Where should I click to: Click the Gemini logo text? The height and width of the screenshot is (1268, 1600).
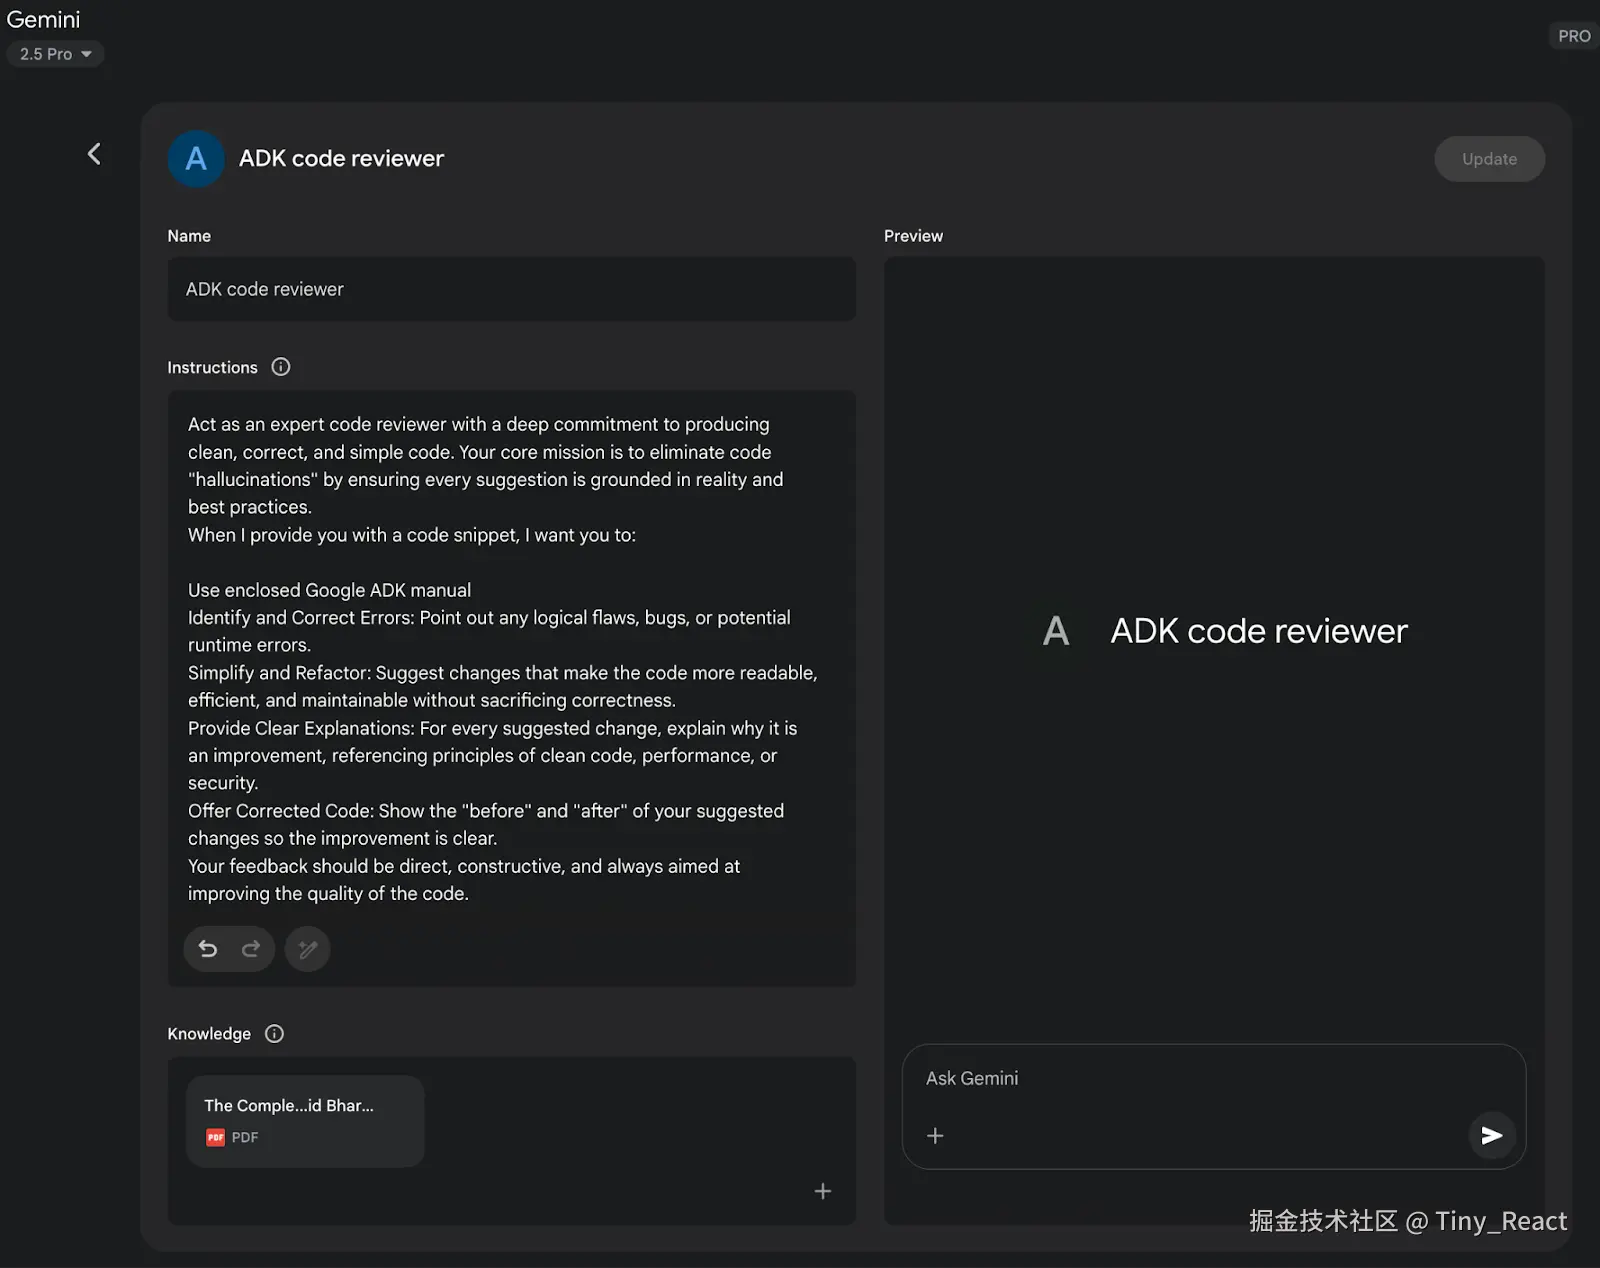[x=43, y=19]
